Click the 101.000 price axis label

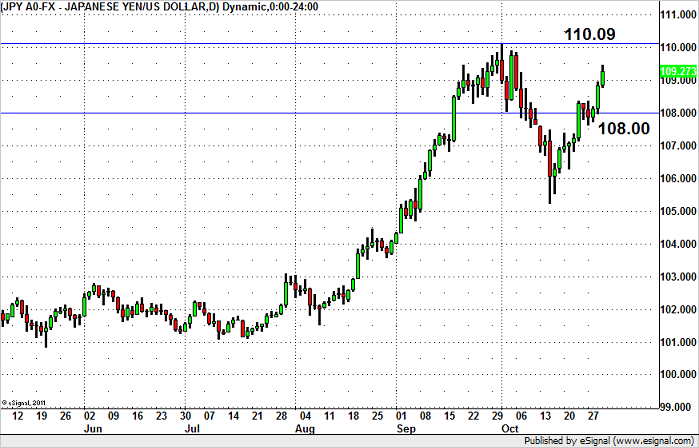[680, 342]
